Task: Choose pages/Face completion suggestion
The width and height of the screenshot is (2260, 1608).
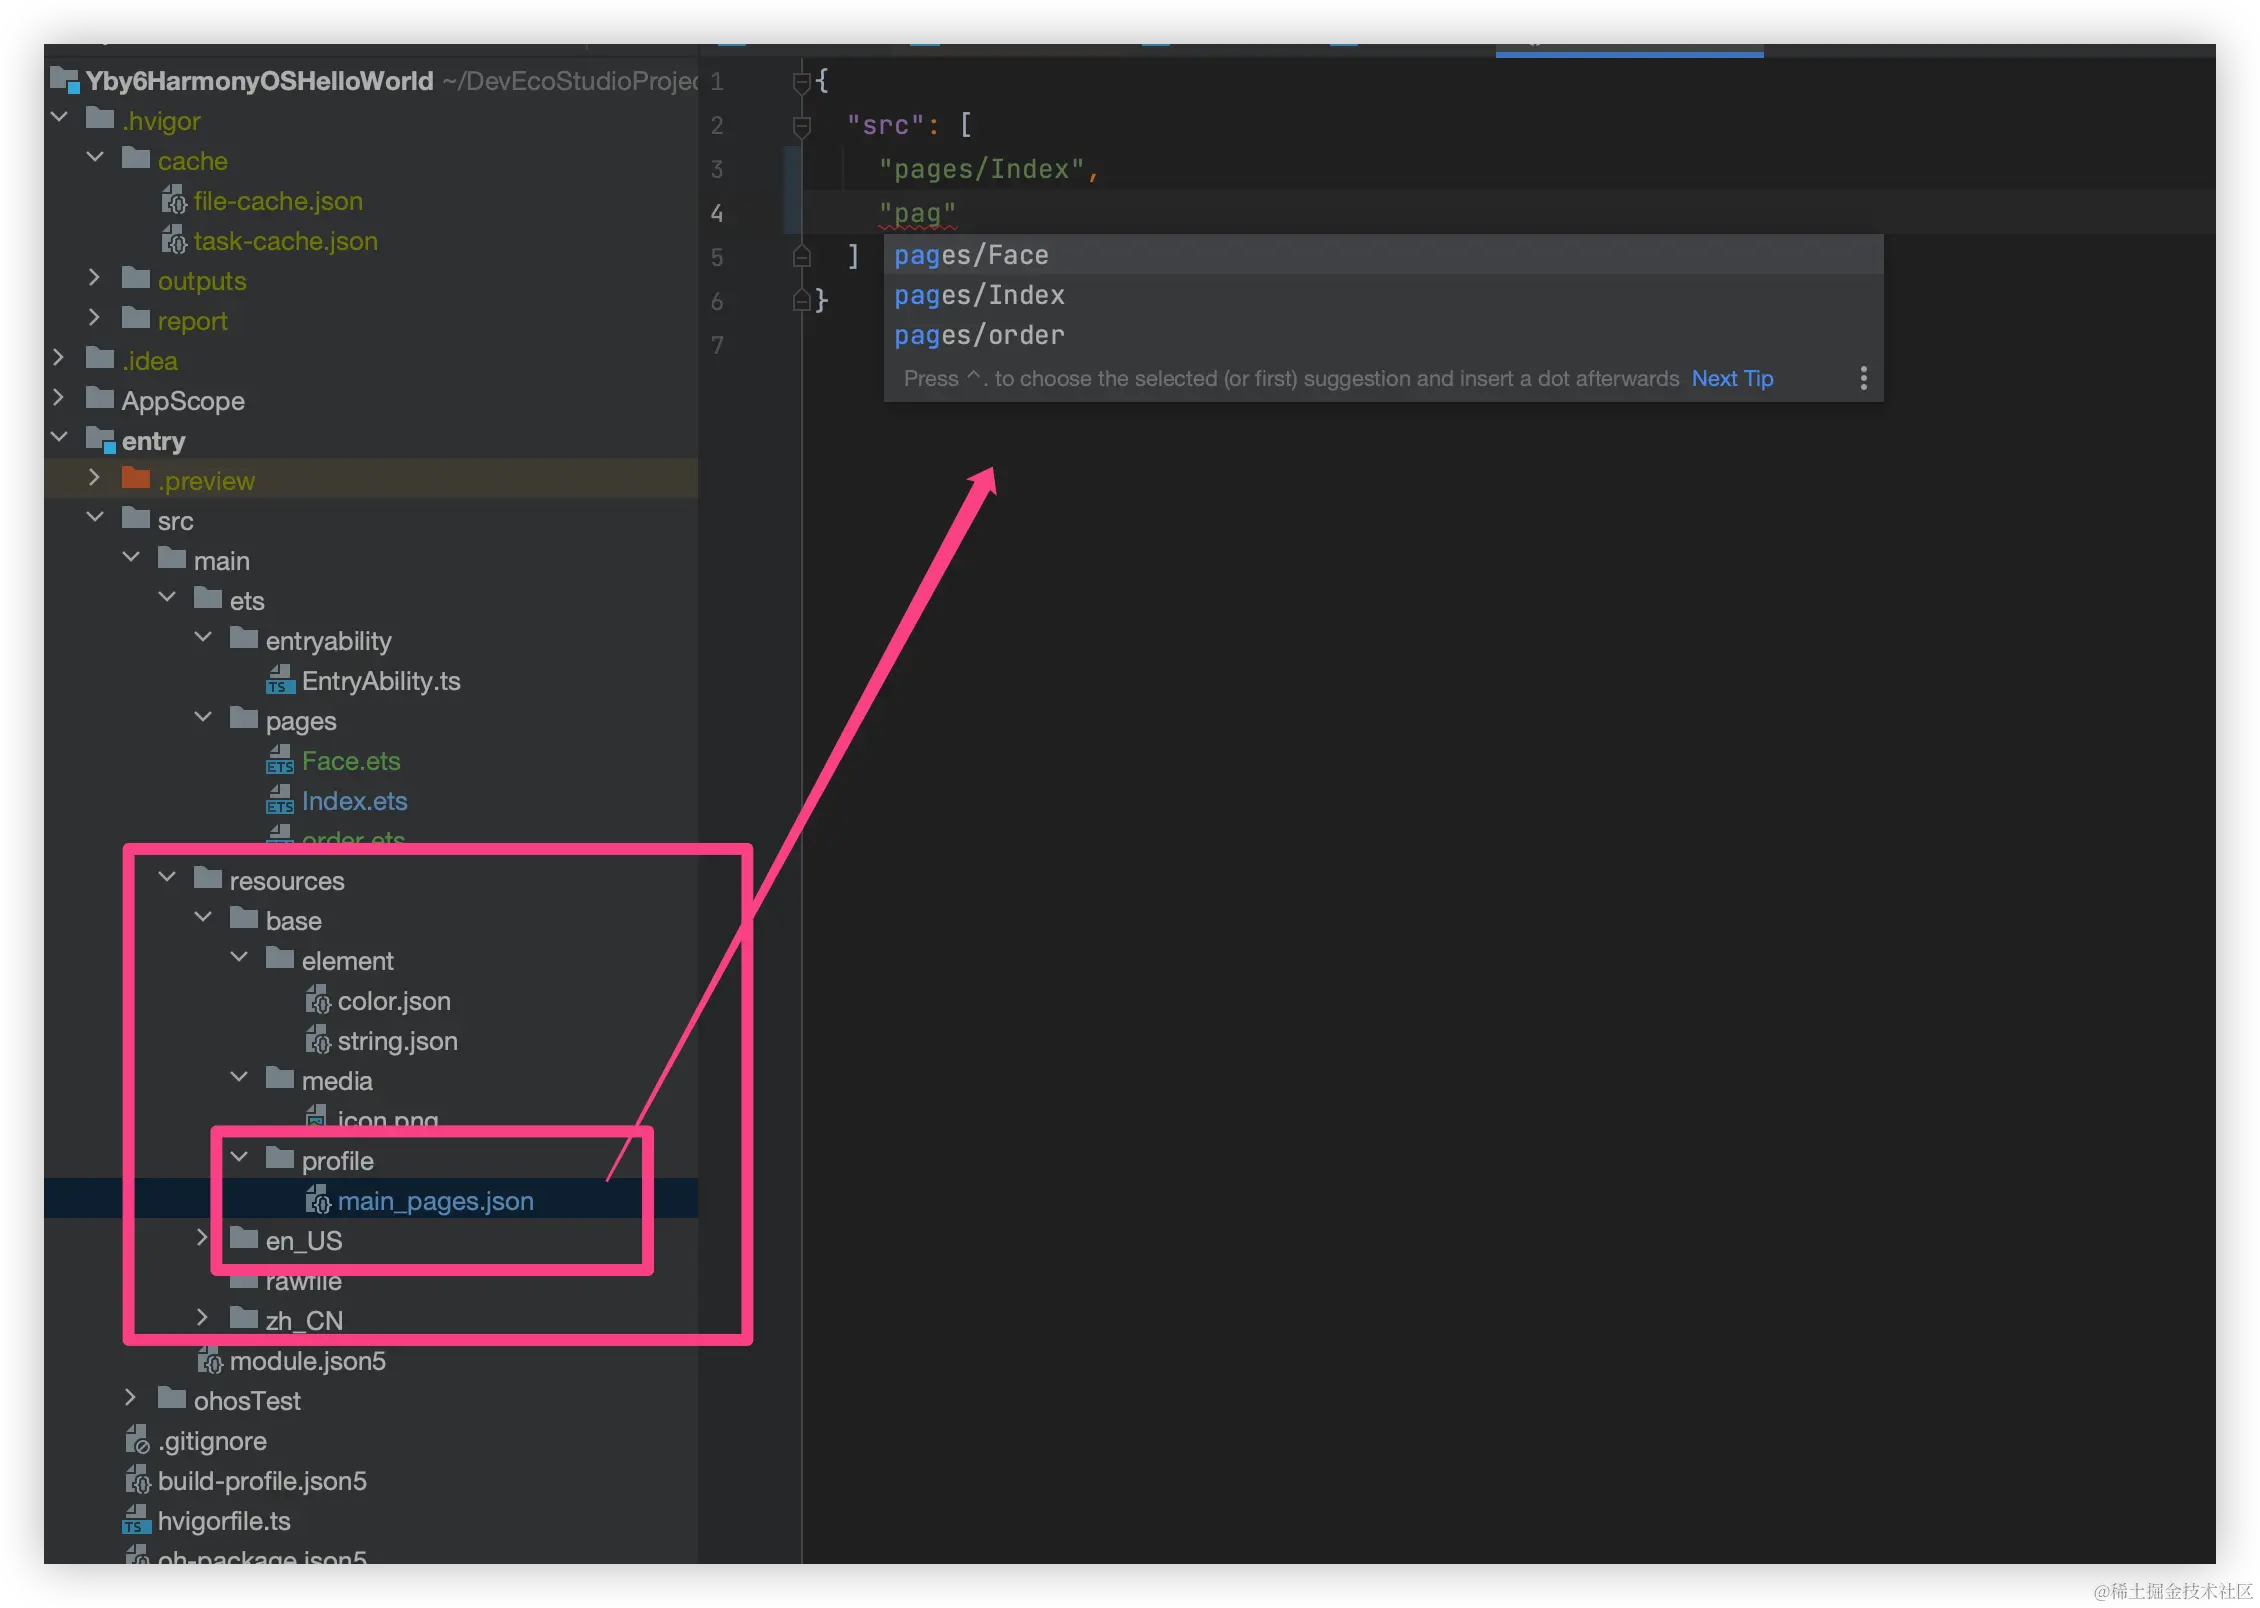Action: pyautogui.click(x=971, y=256)
